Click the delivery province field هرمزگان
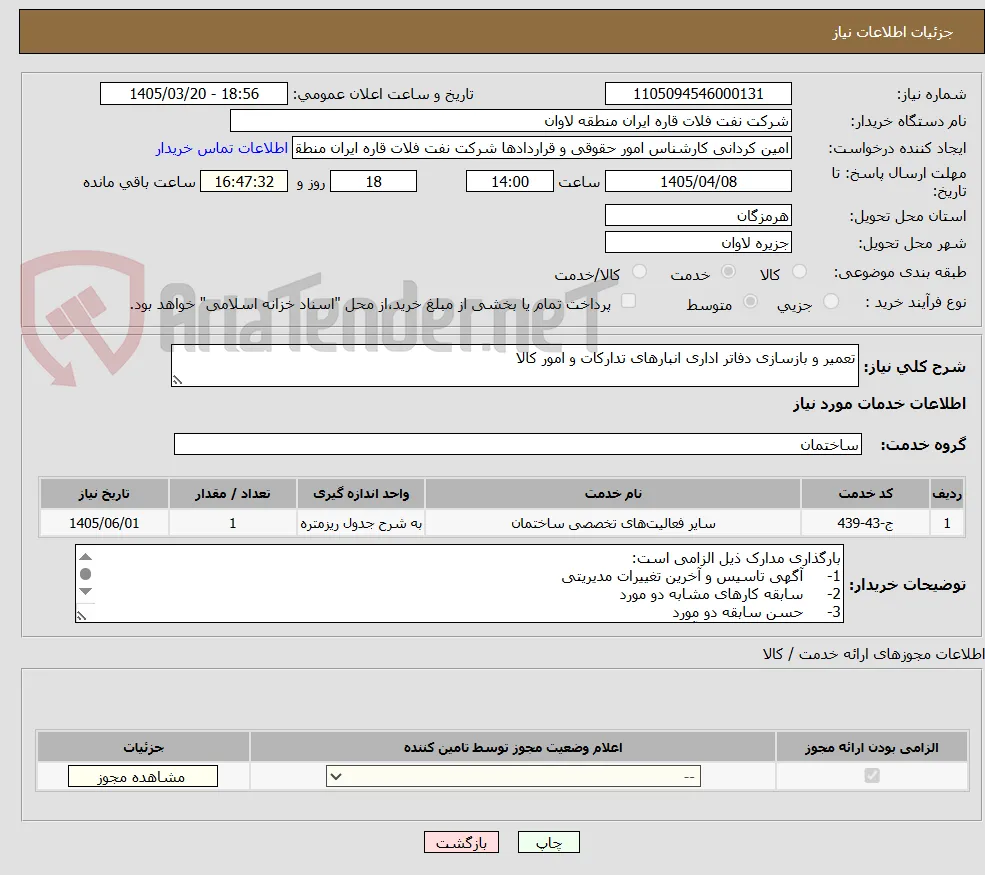 coord(698,215)
